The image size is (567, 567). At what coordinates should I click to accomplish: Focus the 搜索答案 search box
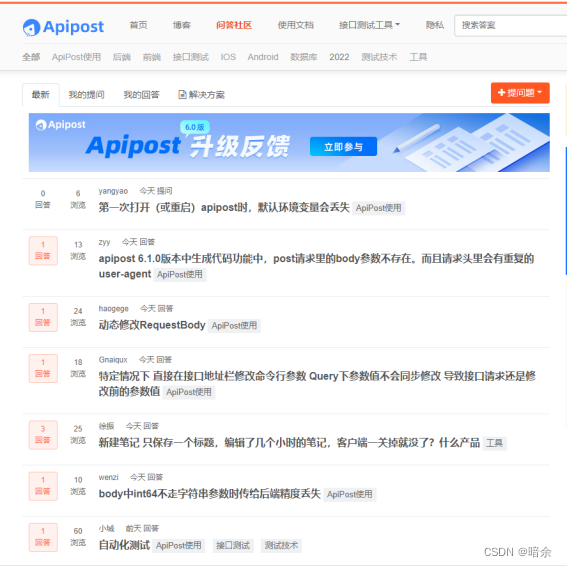511,25
